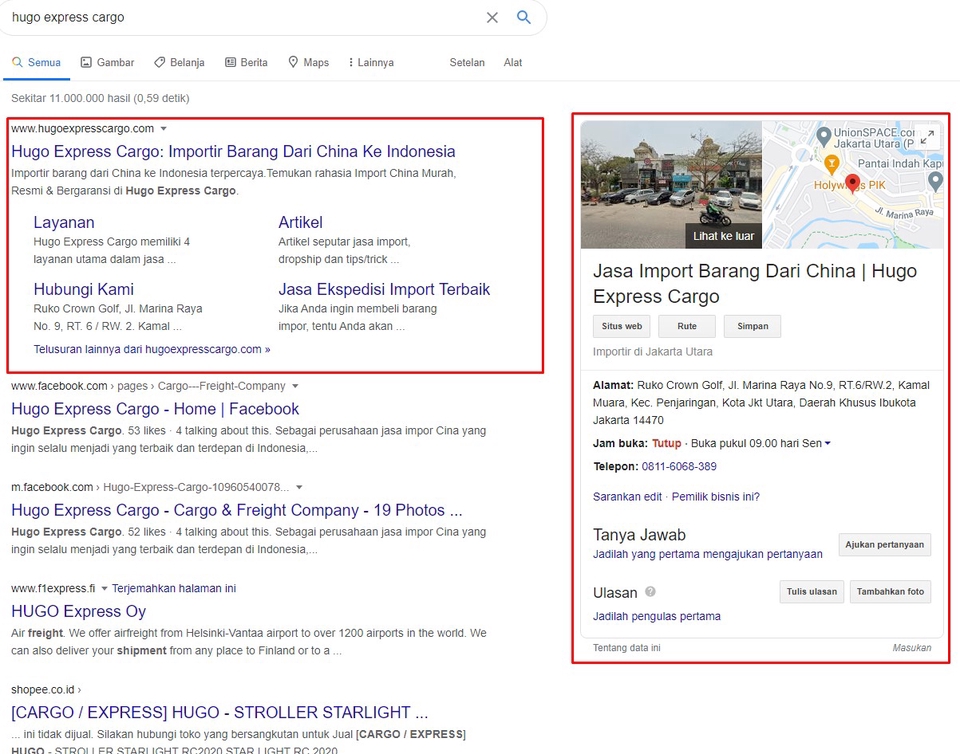This screenshot has height=754, width=960.
Task: Expand the Lainnya more options menu
Action: (370, 62)
